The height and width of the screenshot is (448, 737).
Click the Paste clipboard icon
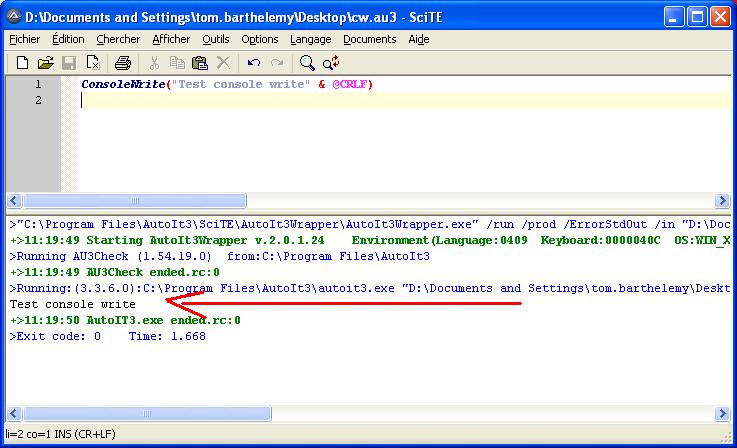[200, 63]
